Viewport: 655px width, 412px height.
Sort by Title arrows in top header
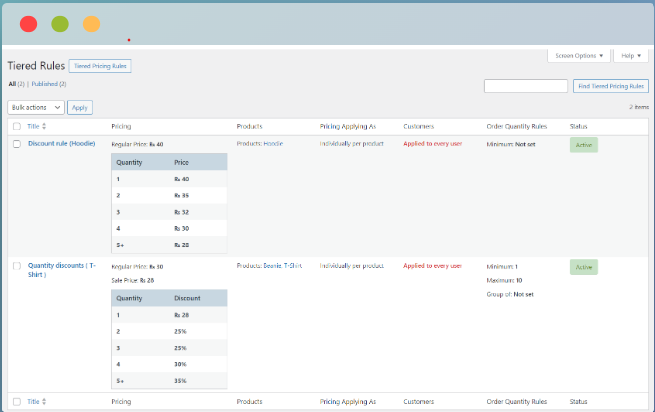44,126
